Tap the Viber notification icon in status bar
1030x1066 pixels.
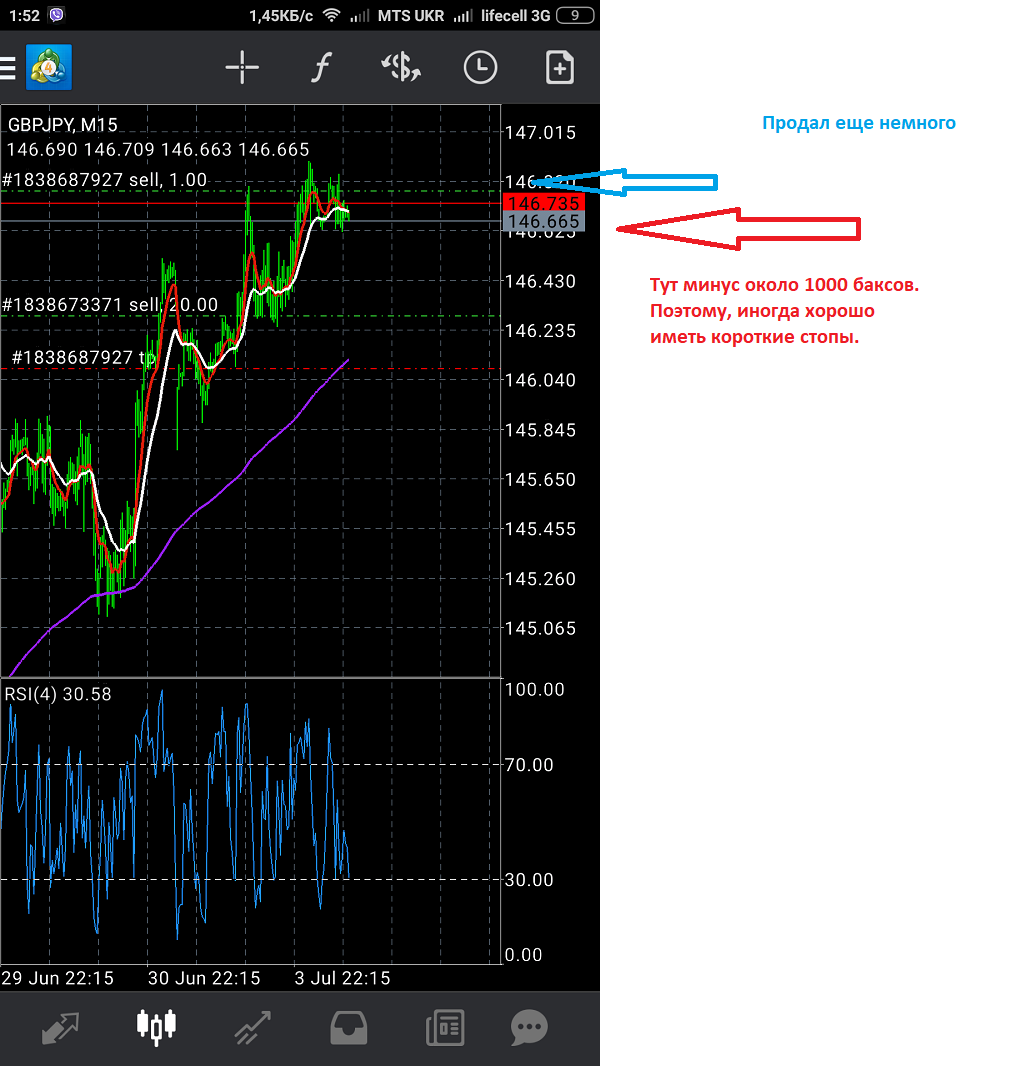click(x=56, y=15)
